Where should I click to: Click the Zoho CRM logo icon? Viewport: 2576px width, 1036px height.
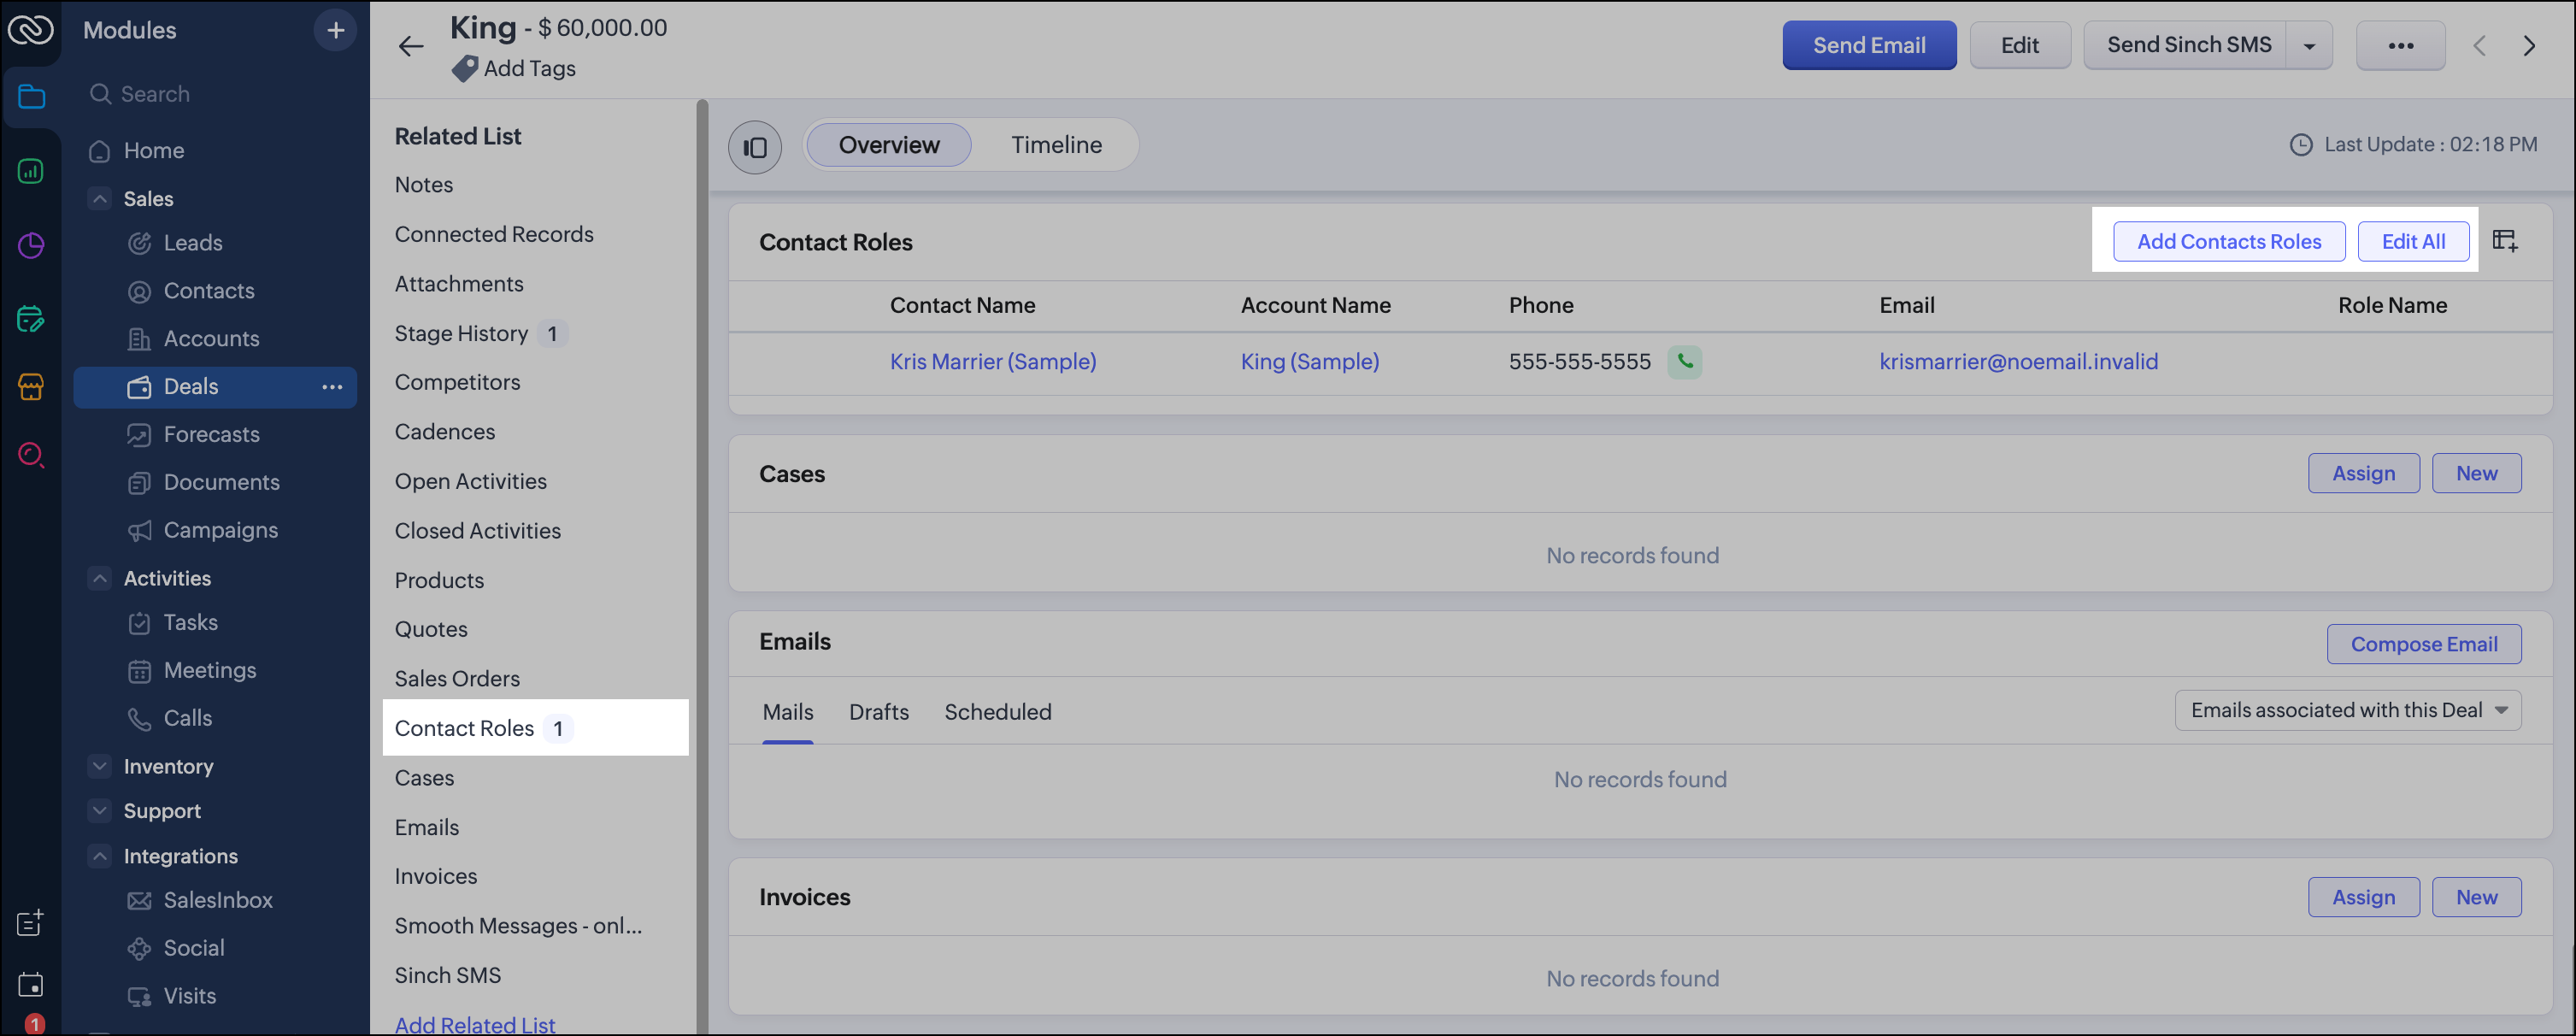pos(31,30)
